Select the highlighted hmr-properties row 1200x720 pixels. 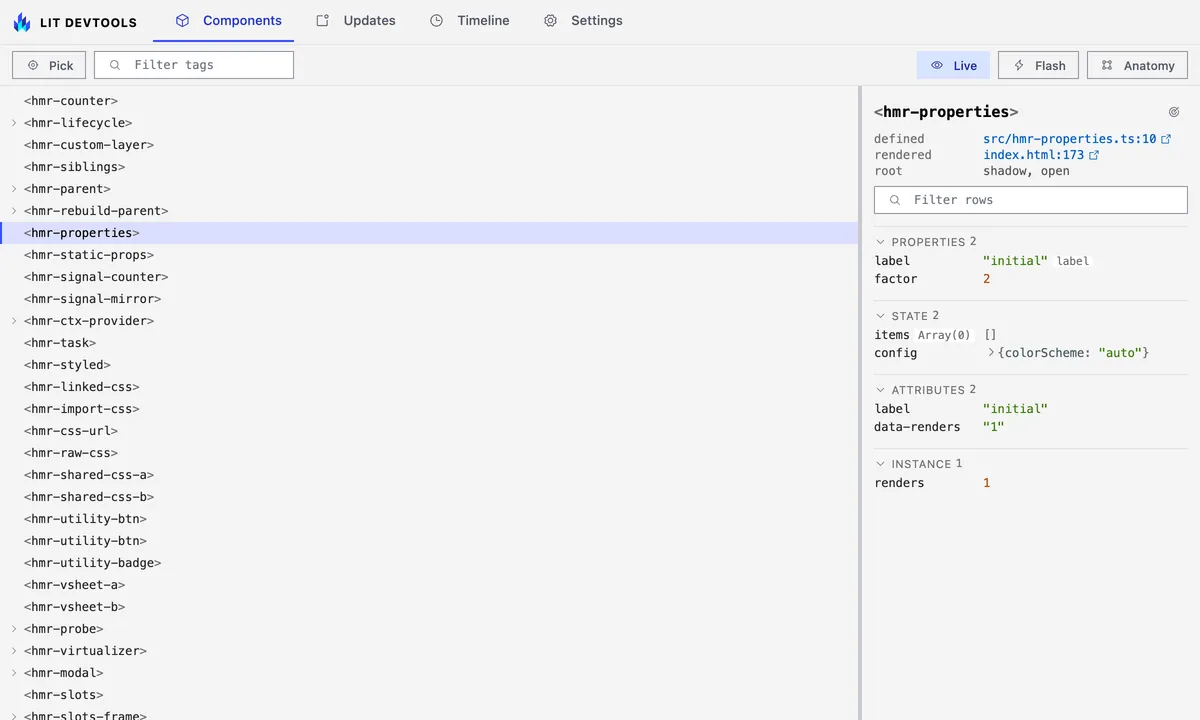point(429,233)
